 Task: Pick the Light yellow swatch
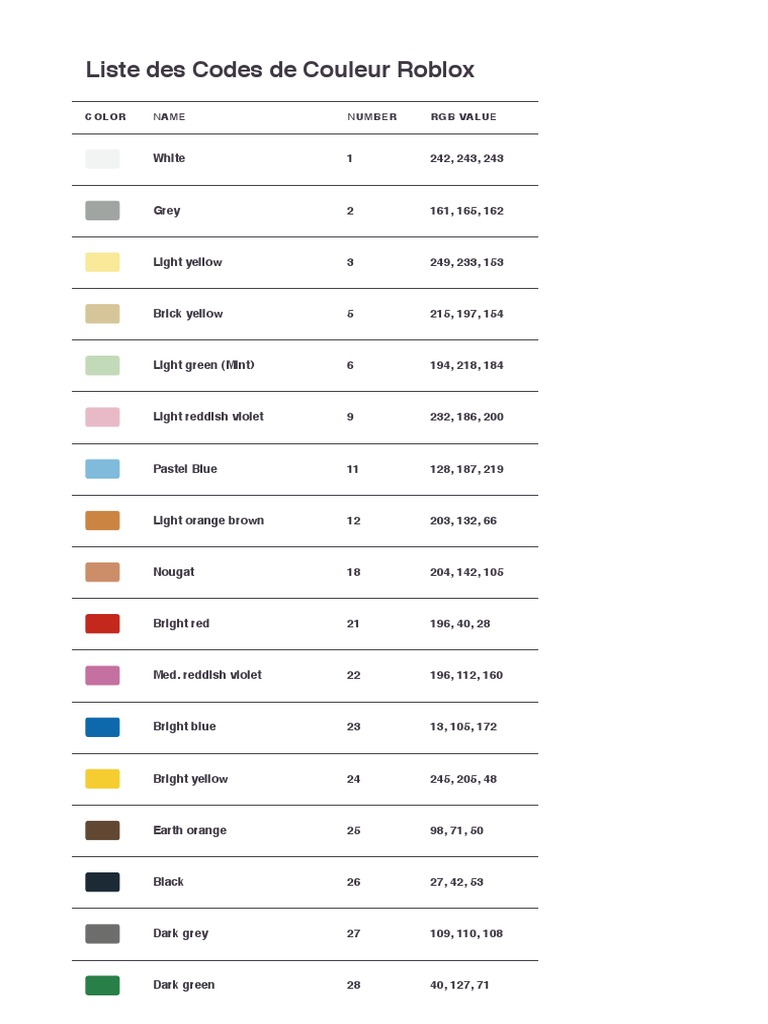(102, 262)
